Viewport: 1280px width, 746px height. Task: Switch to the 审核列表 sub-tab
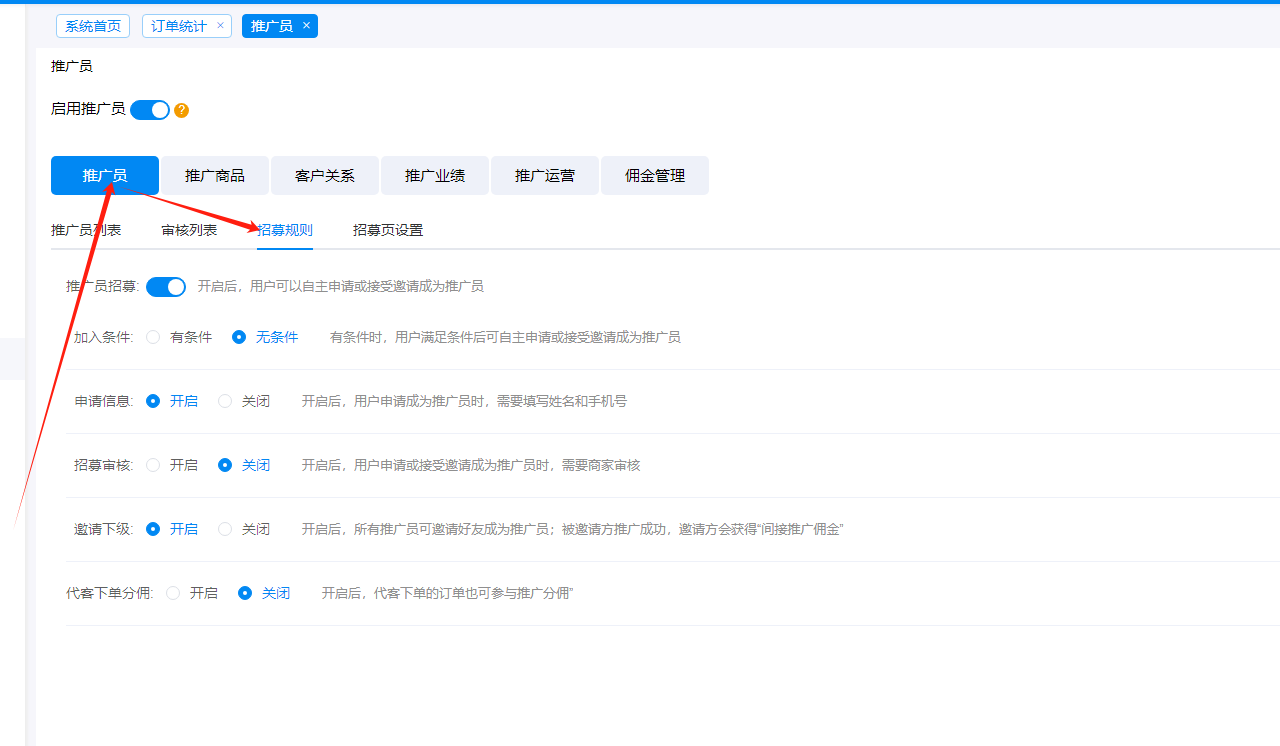[x=189, y=230]
